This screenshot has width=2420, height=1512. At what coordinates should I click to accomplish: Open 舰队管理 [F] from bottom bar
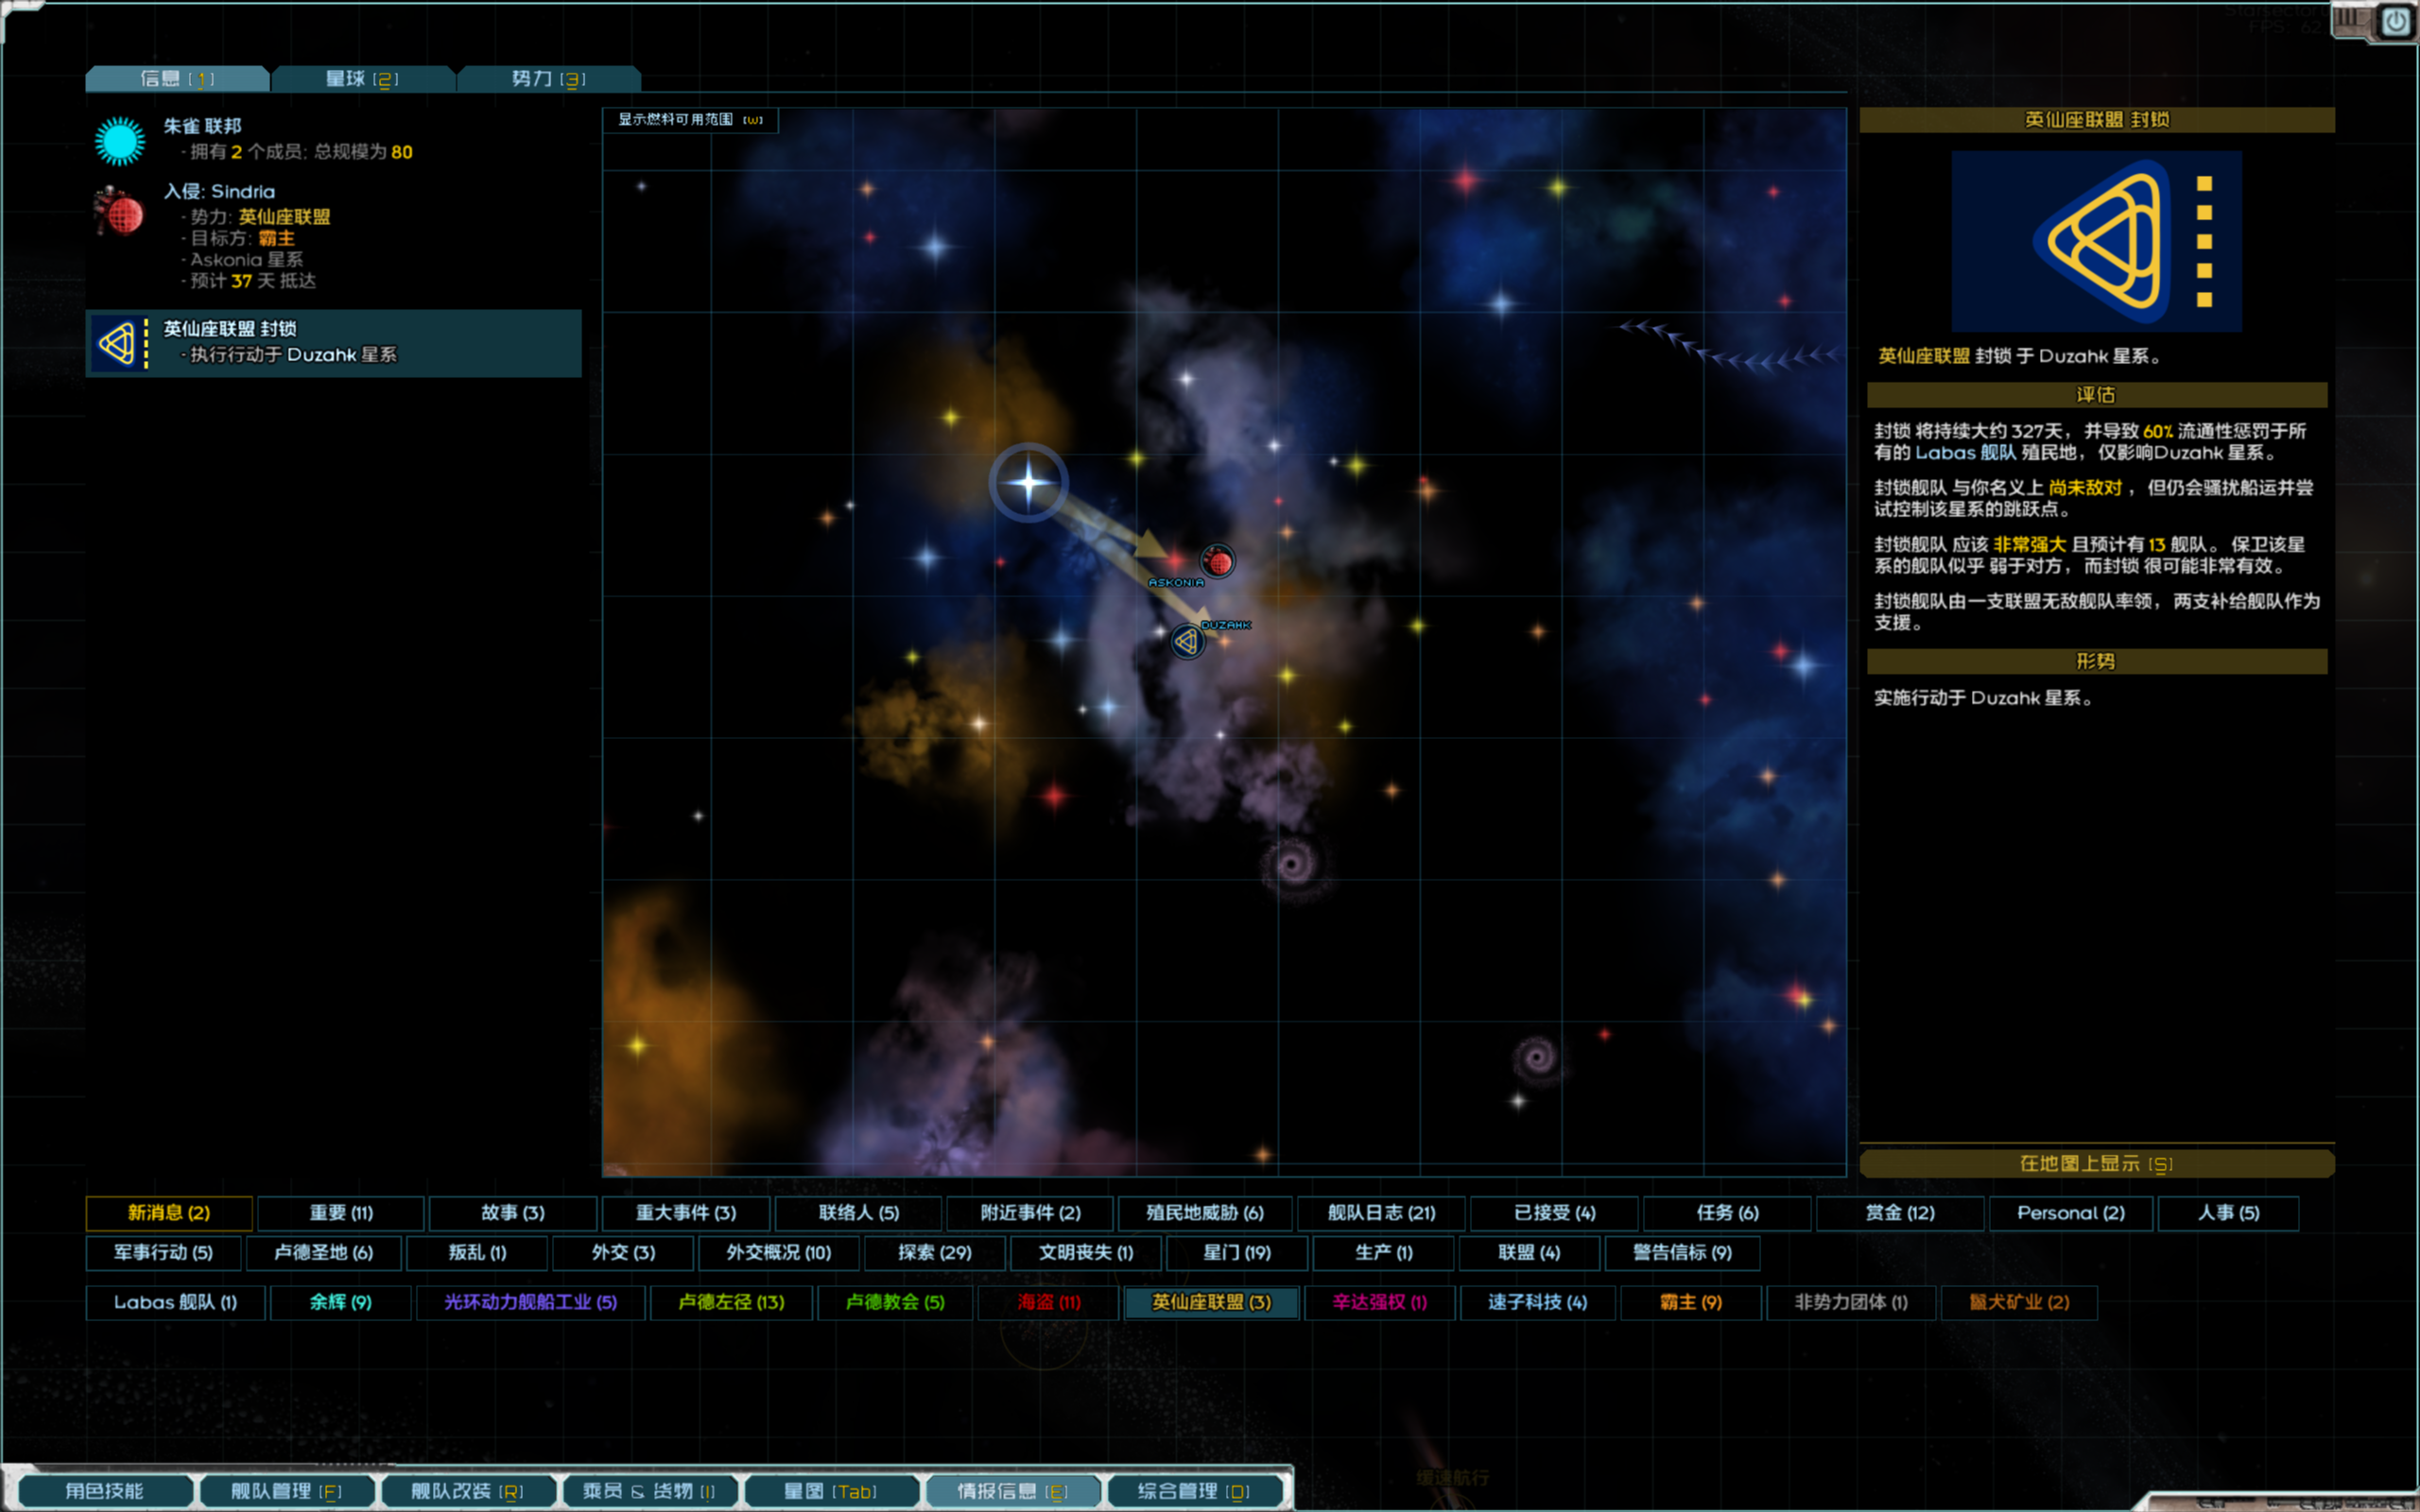[x=286, y=1490]
